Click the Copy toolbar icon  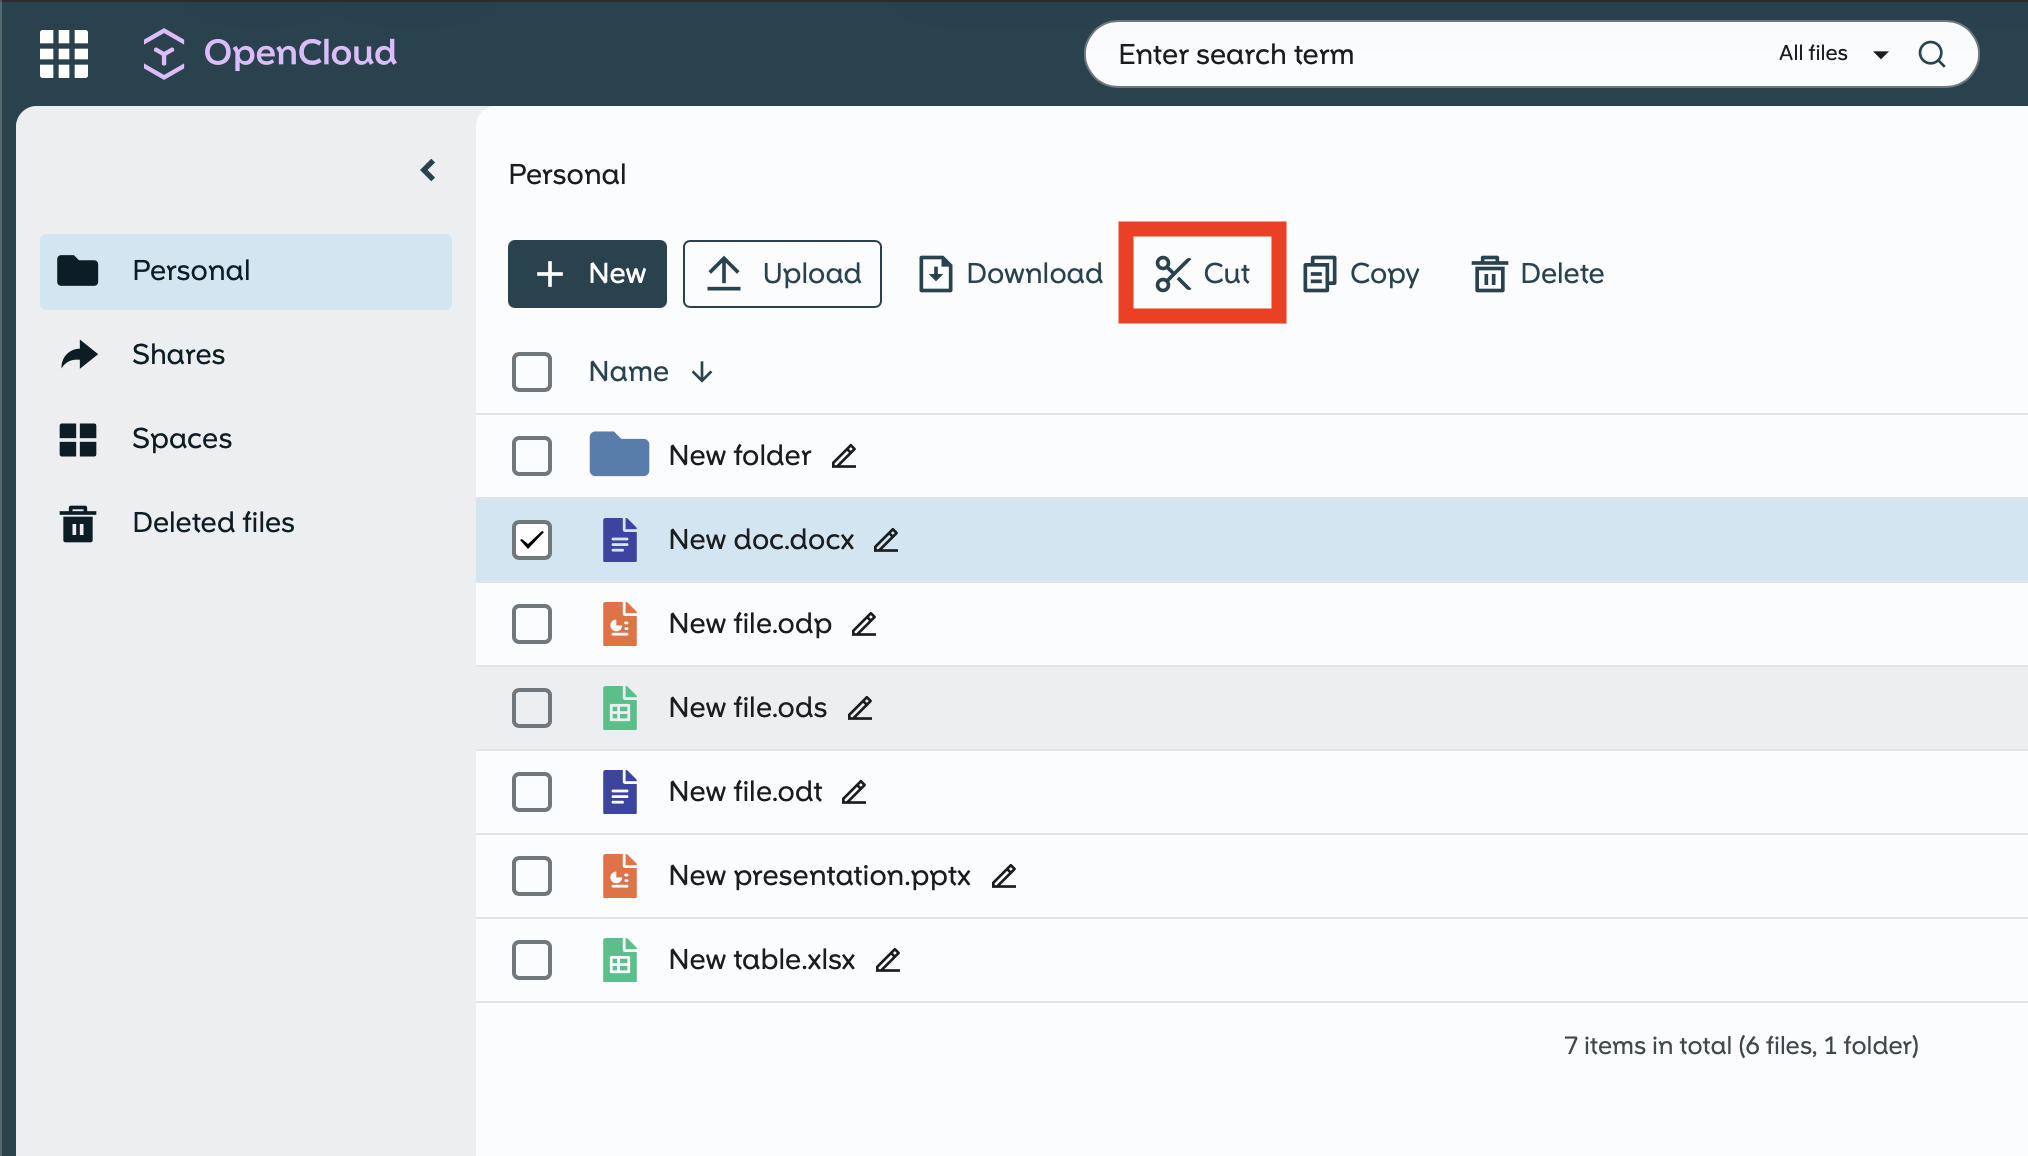click(x=1319, y=273)
